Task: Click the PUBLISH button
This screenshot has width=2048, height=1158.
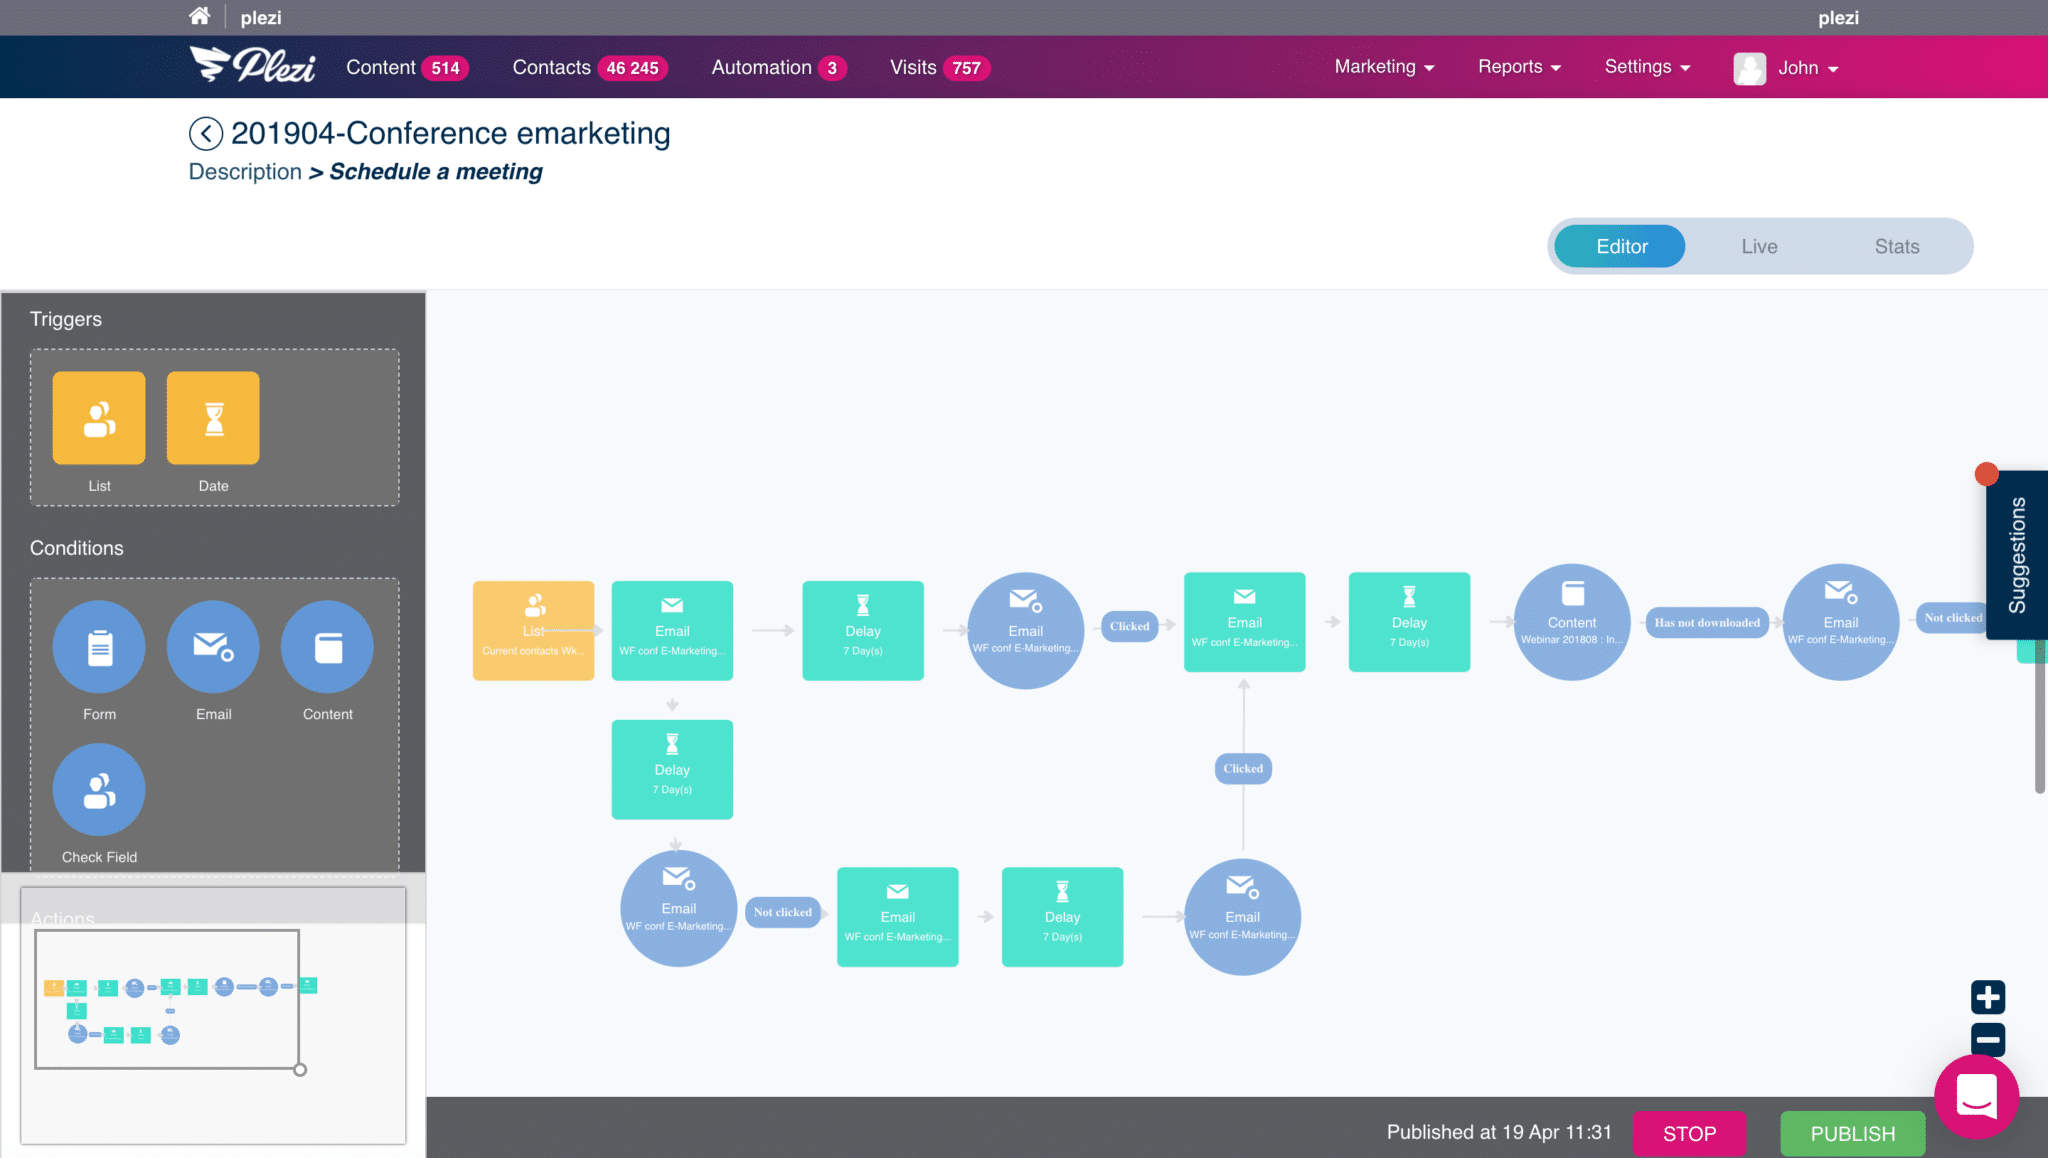Action: tap(1852, 1134)
